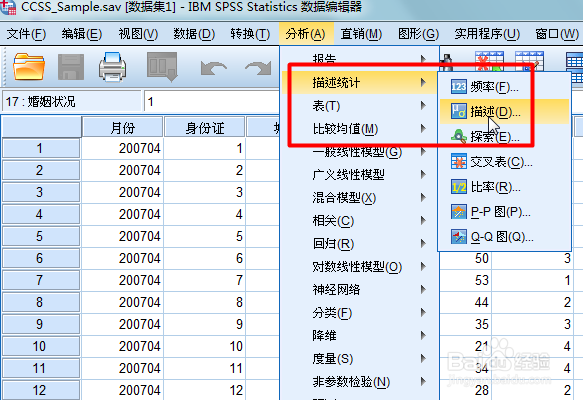Viewport: 583px width, 400px height.
Task: Select row header 1
Action: point(41,148)
